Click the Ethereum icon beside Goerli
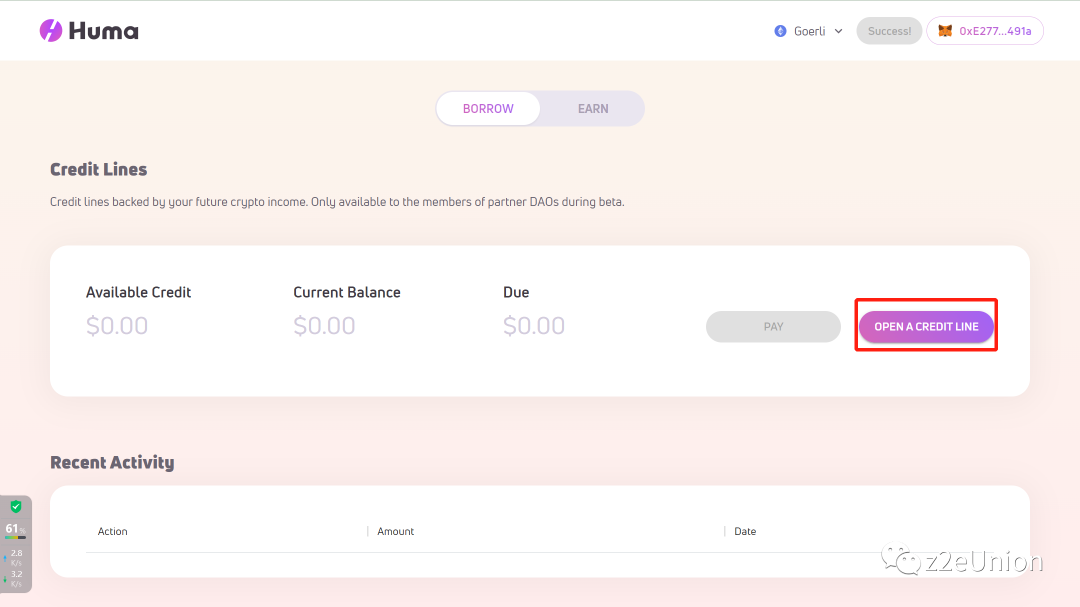 [780, 31]
